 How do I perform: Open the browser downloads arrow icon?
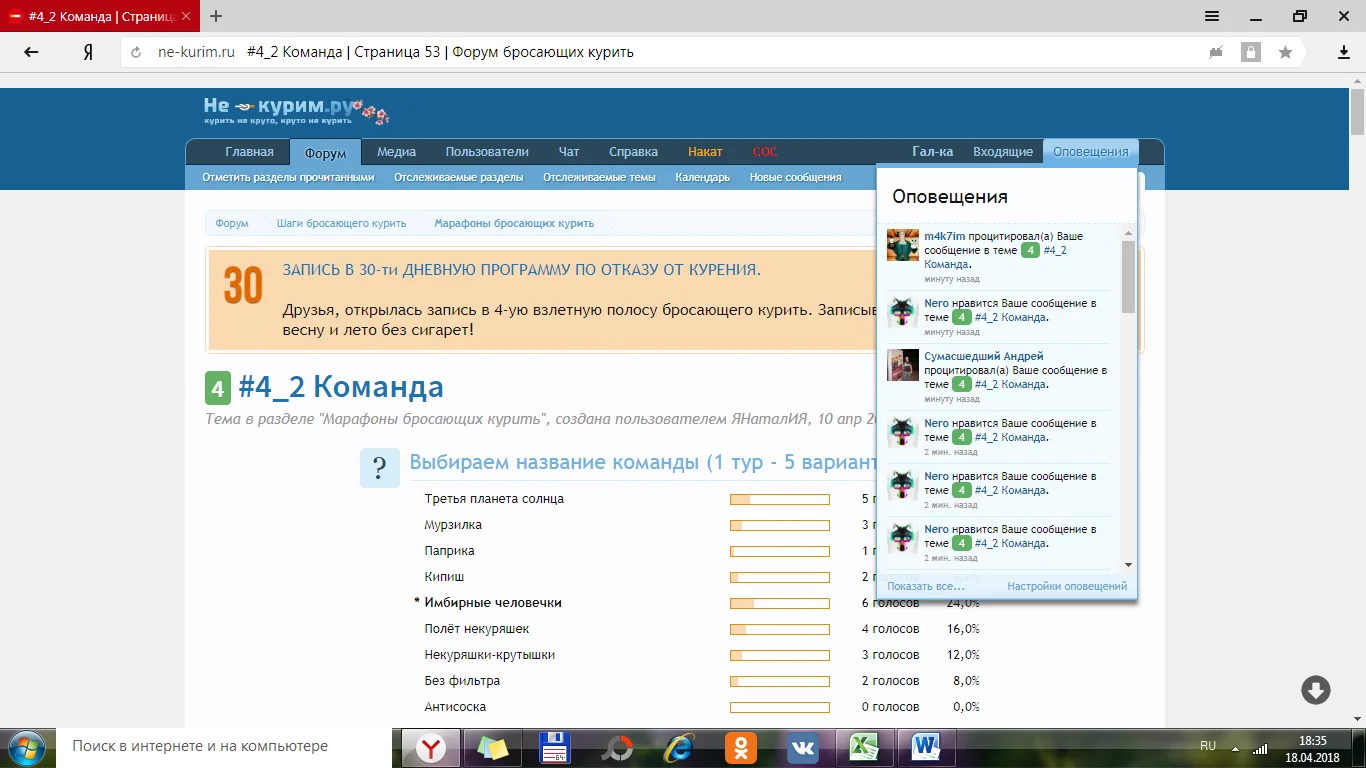coord(1344,52)
